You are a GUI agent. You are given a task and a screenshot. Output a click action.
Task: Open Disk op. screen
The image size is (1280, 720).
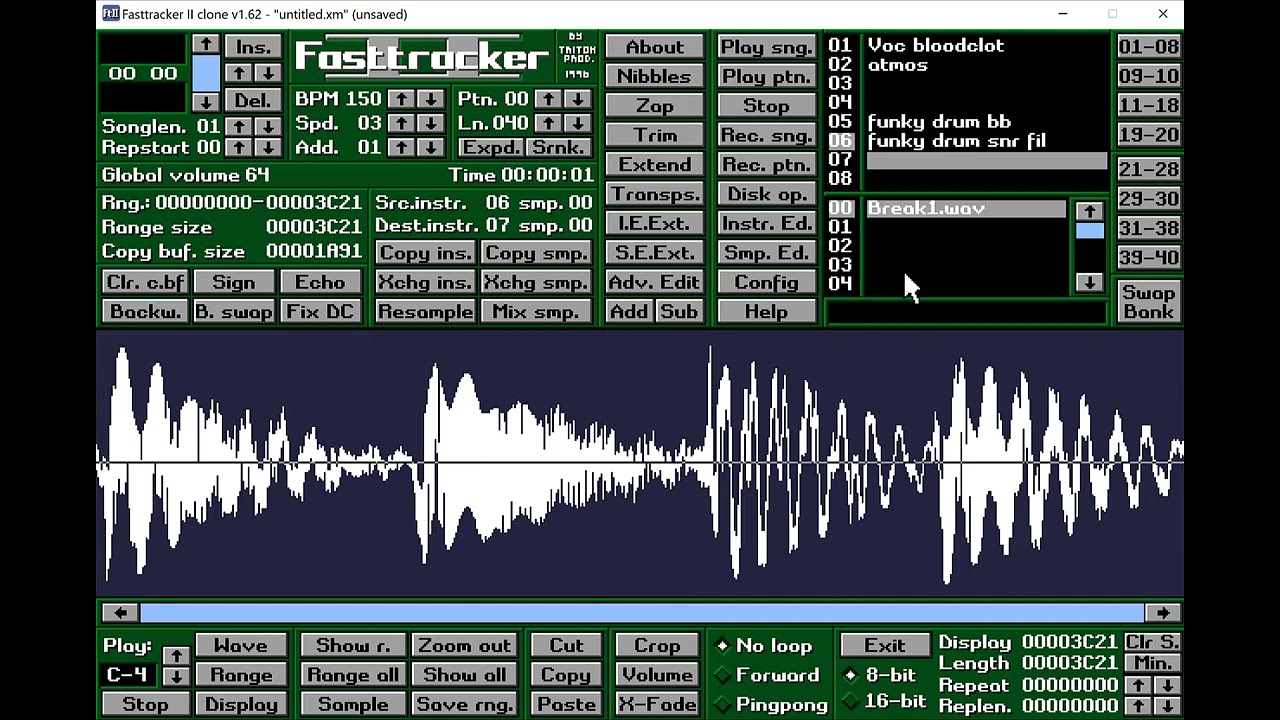point(766,194)
